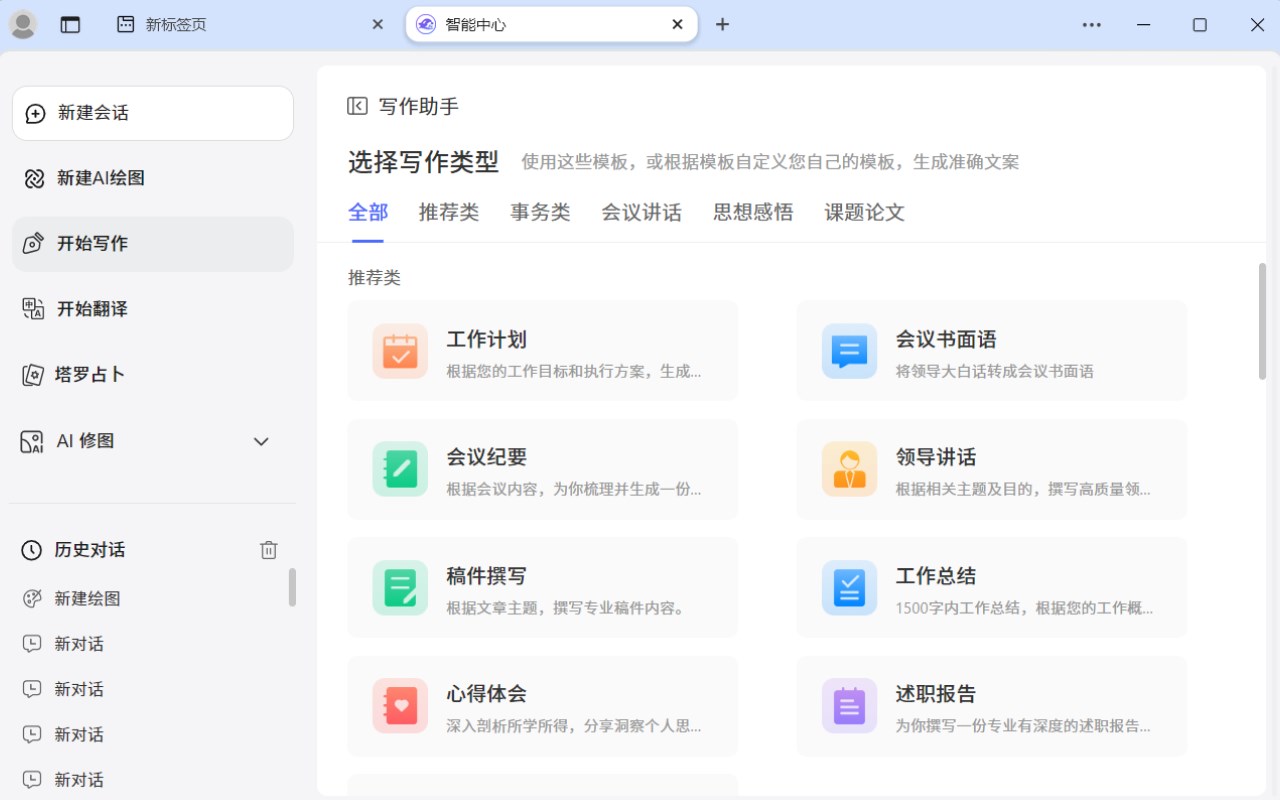Click the 历史对话 clock icon

32,550
